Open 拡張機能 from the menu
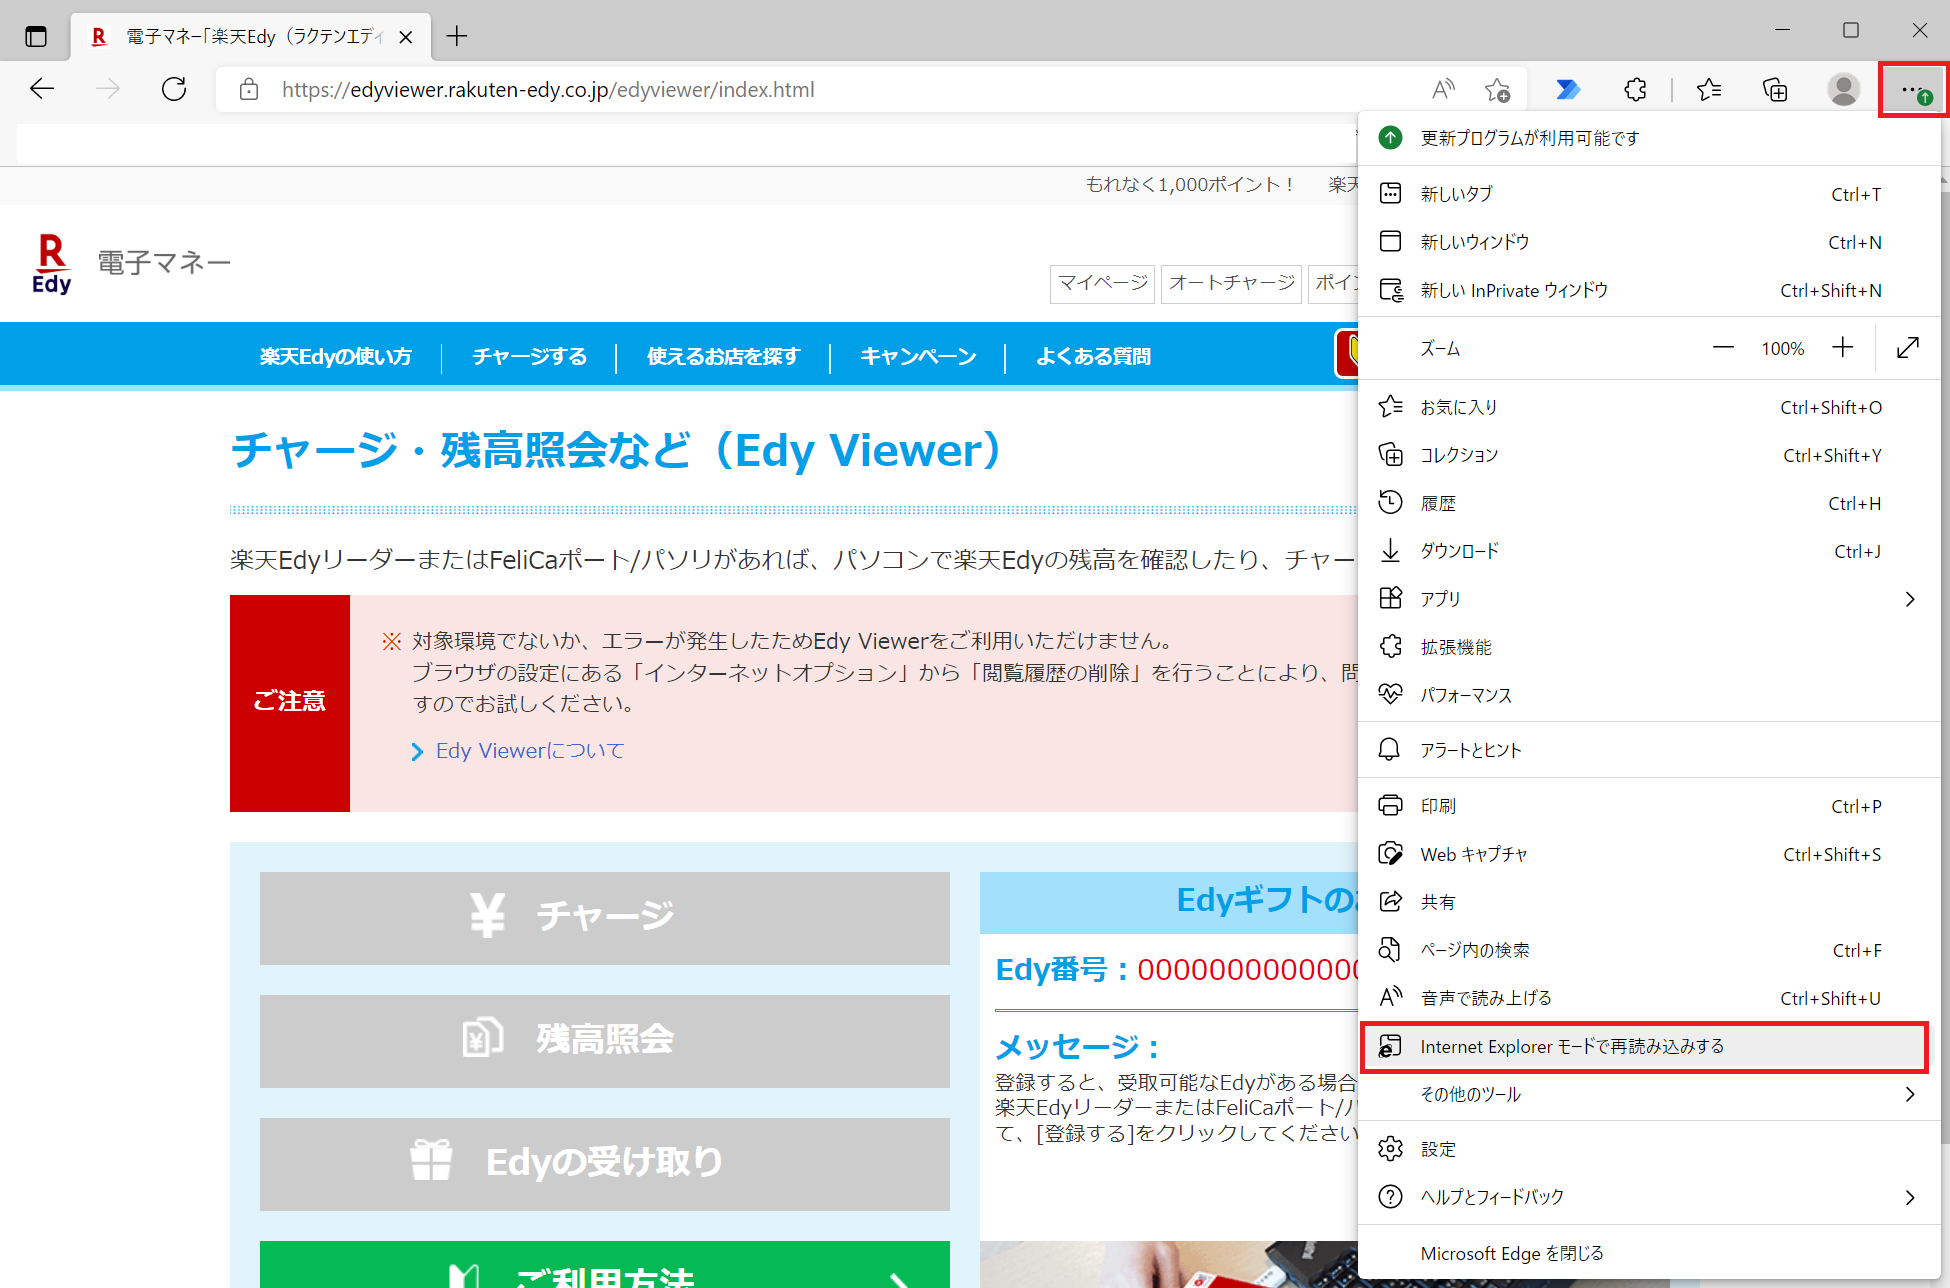This screenshot has width=1950, height=1288. point(1649,647)
